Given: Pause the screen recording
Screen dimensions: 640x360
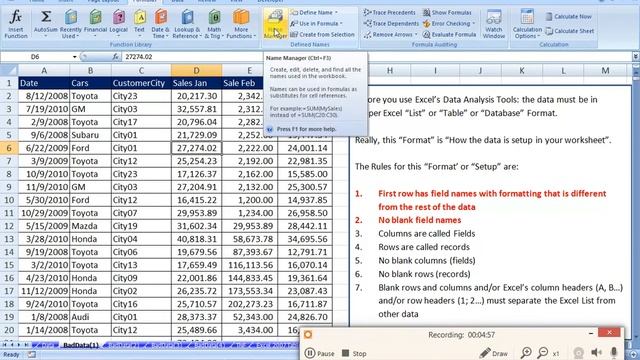Looking at the screenshot, I should click(x=320, y=353).
